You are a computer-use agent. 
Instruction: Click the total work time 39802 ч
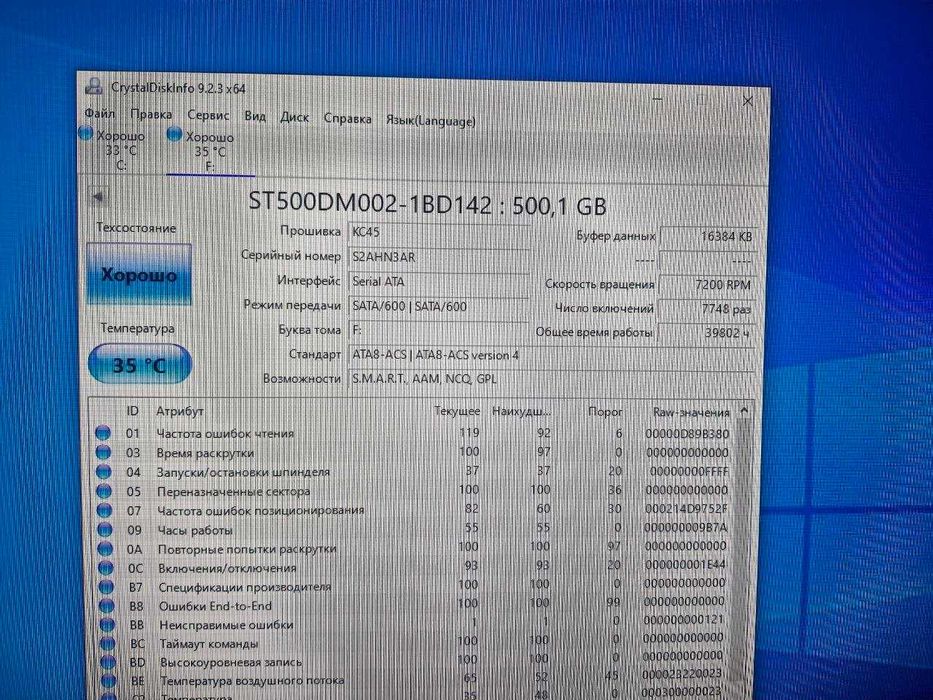pos(706,333)
